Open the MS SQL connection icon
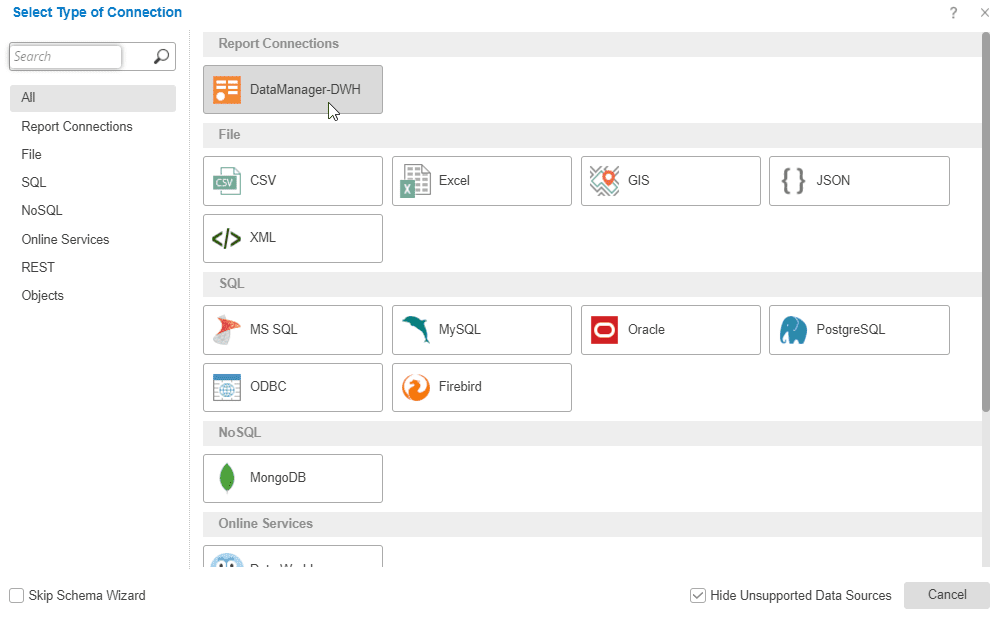The image size is (1000, 619). point(227,330)
